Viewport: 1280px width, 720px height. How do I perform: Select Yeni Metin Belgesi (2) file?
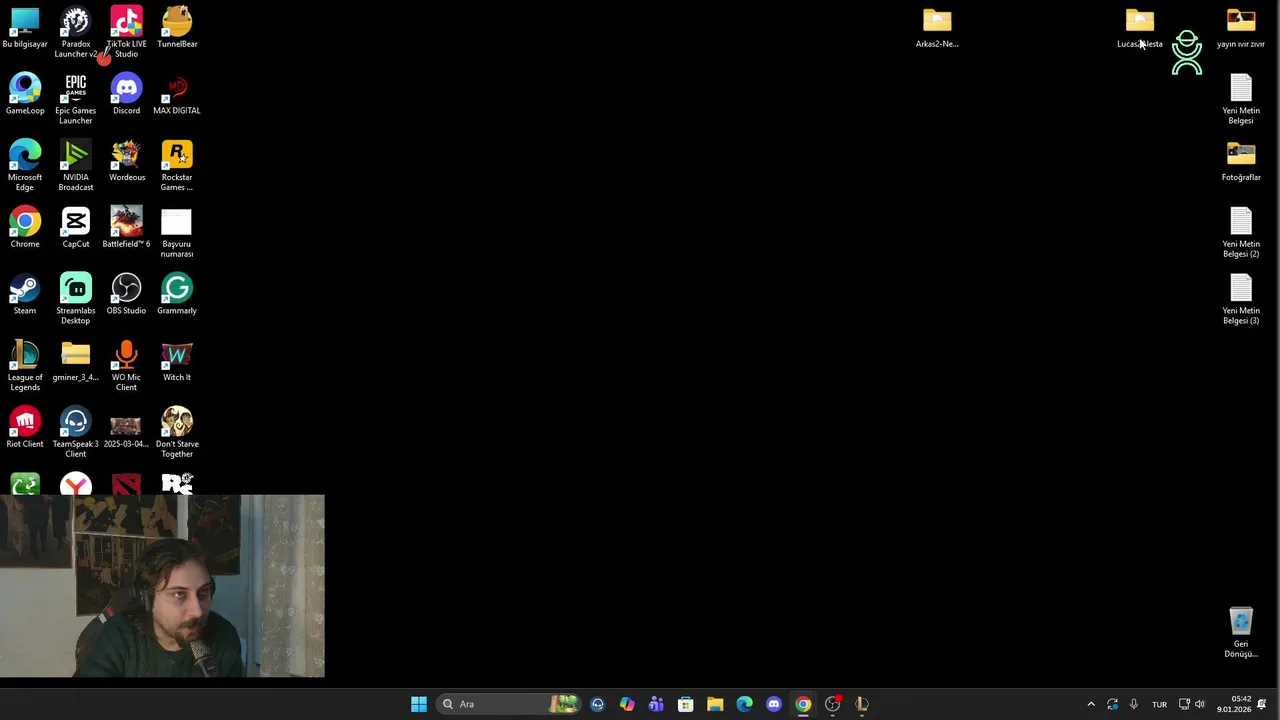pos(1241,232)
